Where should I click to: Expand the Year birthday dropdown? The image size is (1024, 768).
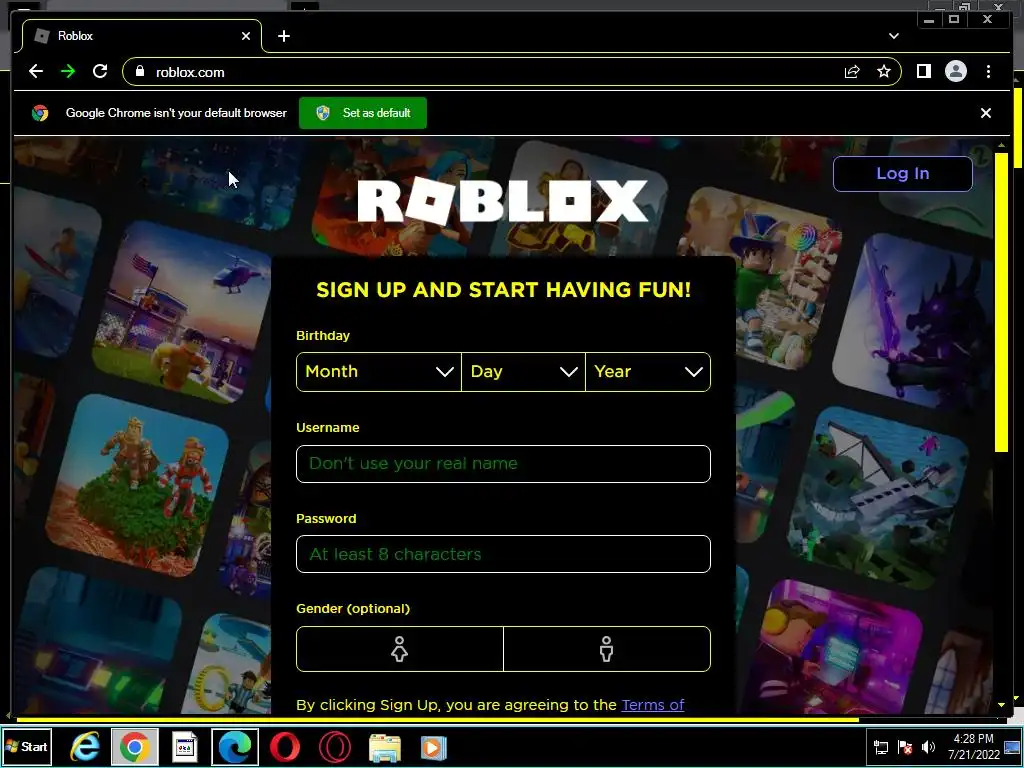click(x=648, y=372)
